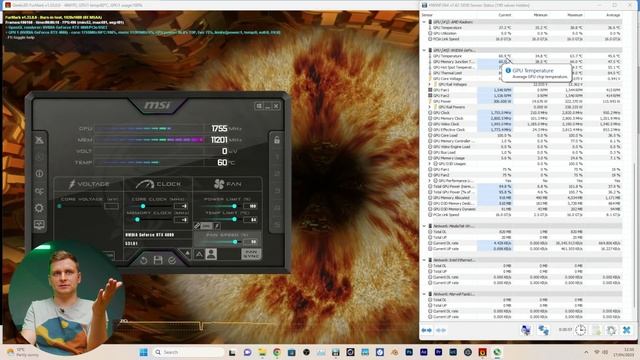Screen dimensions: 640x360
Task: Toggle automatic fan mode A icon
Action: coord(199,254)
